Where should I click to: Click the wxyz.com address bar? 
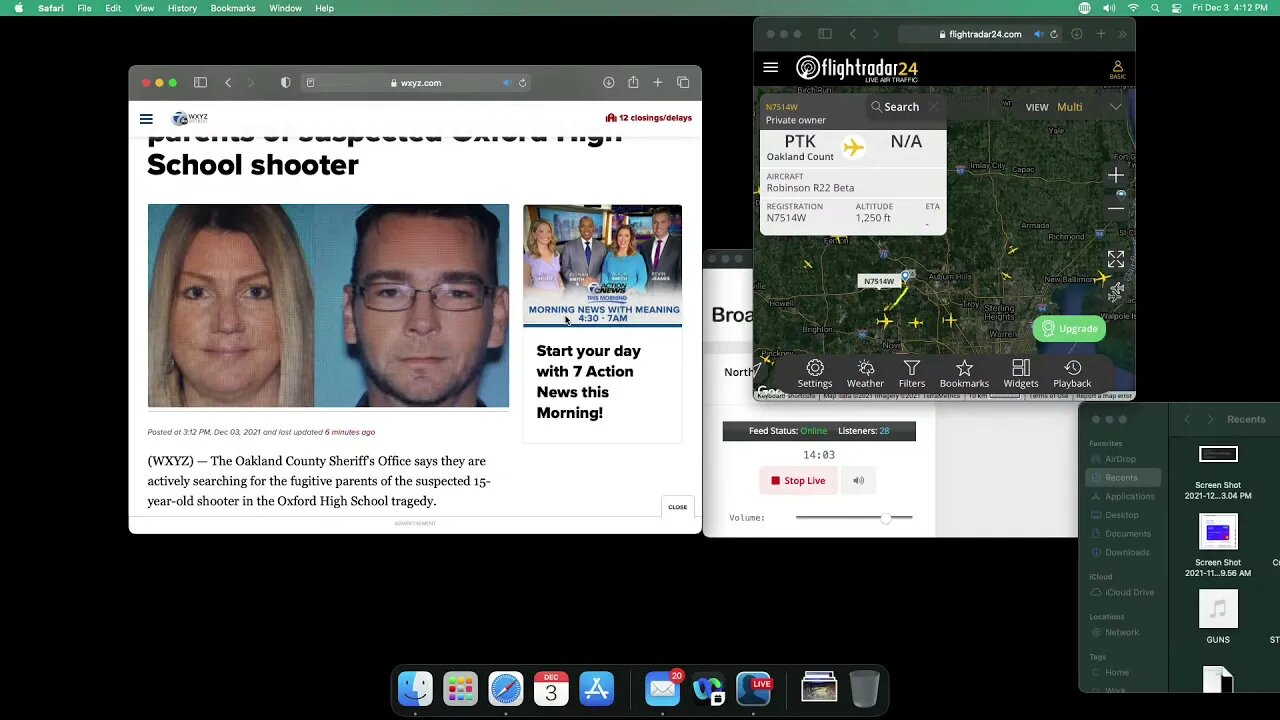[416, 83]
